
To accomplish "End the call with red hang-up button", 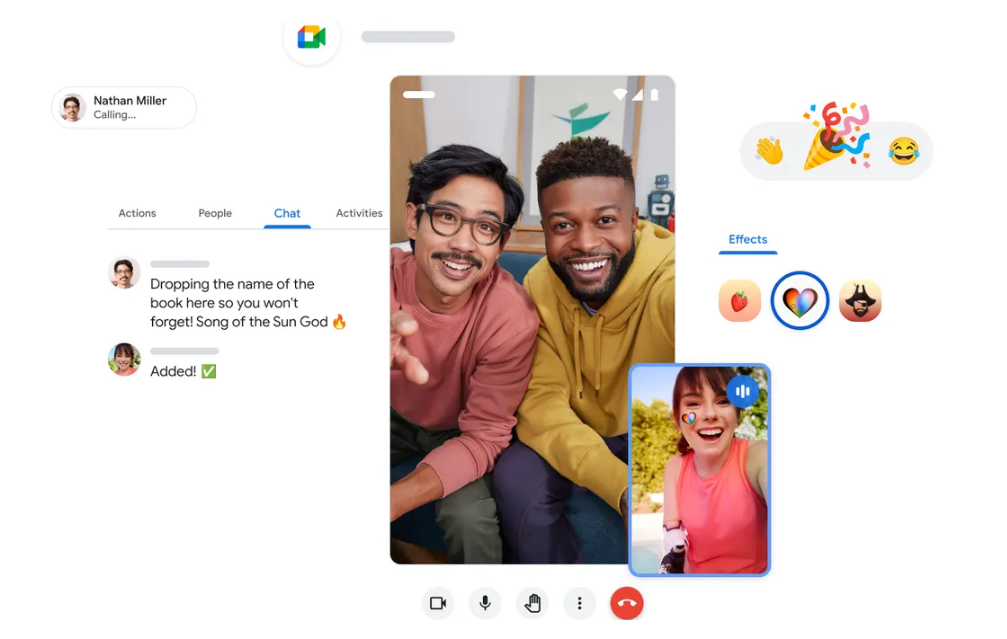I will (x=627, y=603).
